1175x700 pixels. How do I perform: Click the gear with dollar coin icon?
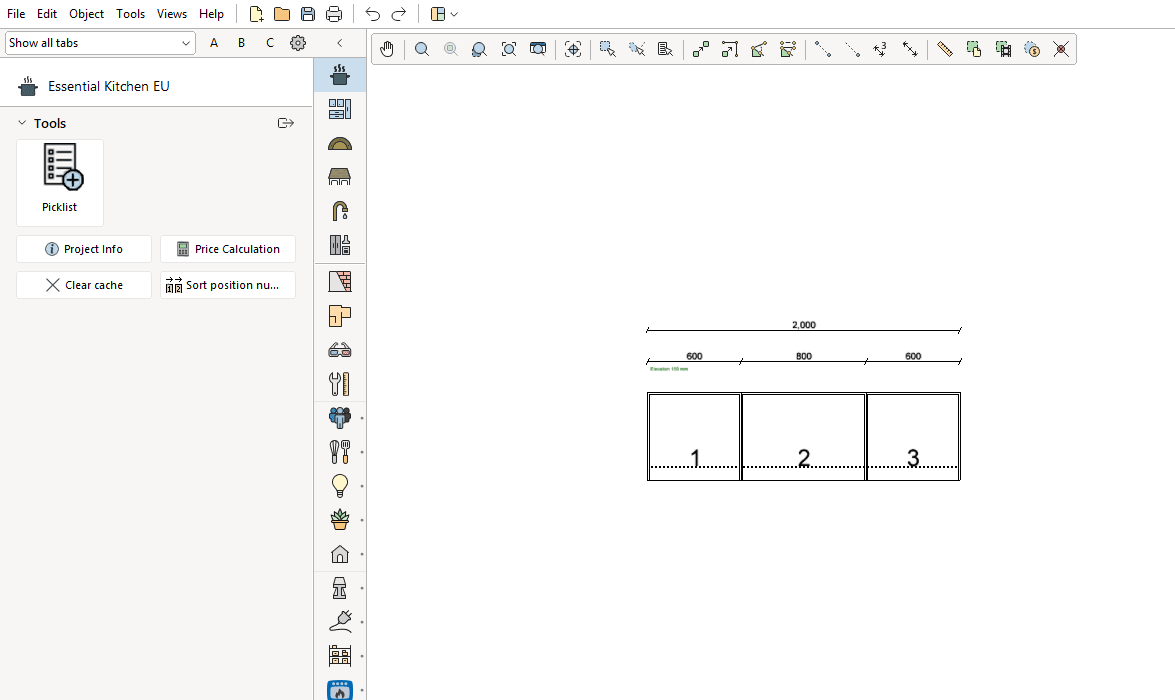click(1032, 49)
